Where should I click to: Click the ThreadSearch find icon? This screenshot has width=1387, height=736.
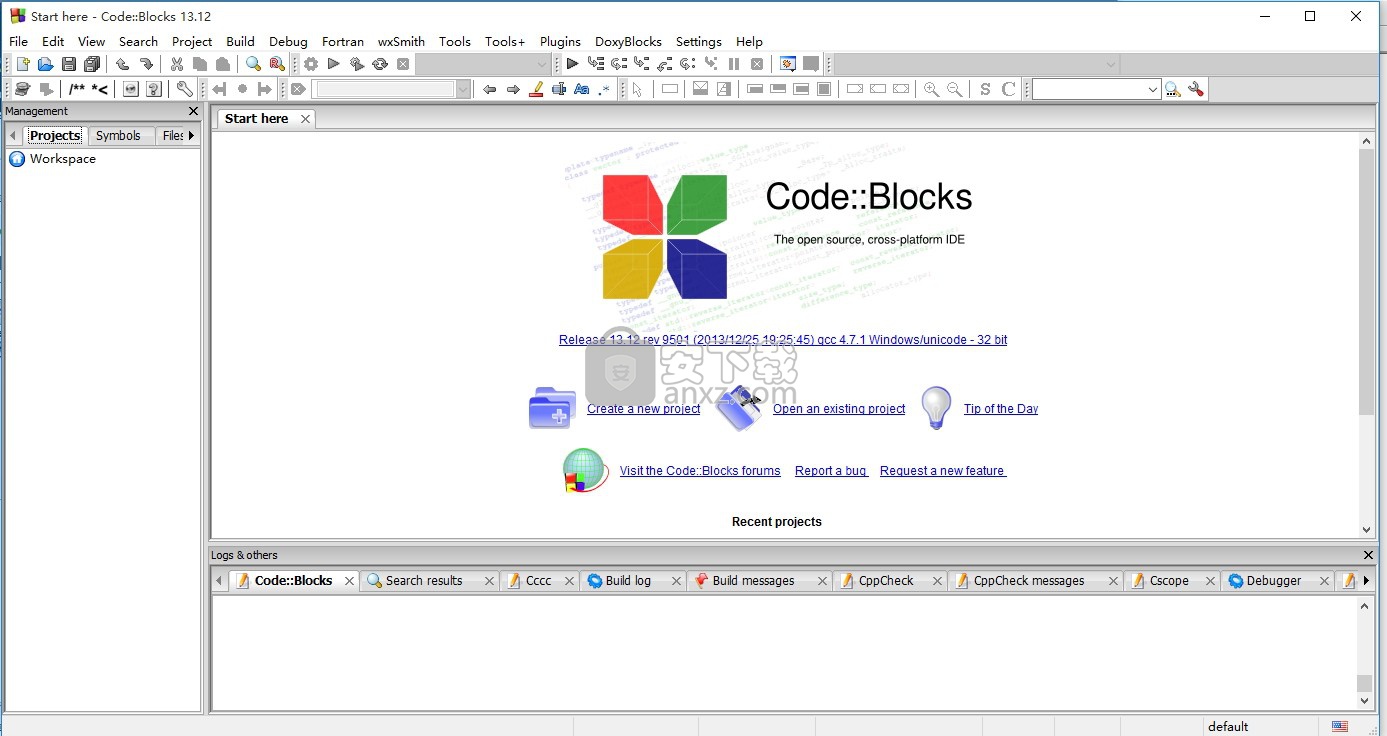coord(1172,89)
